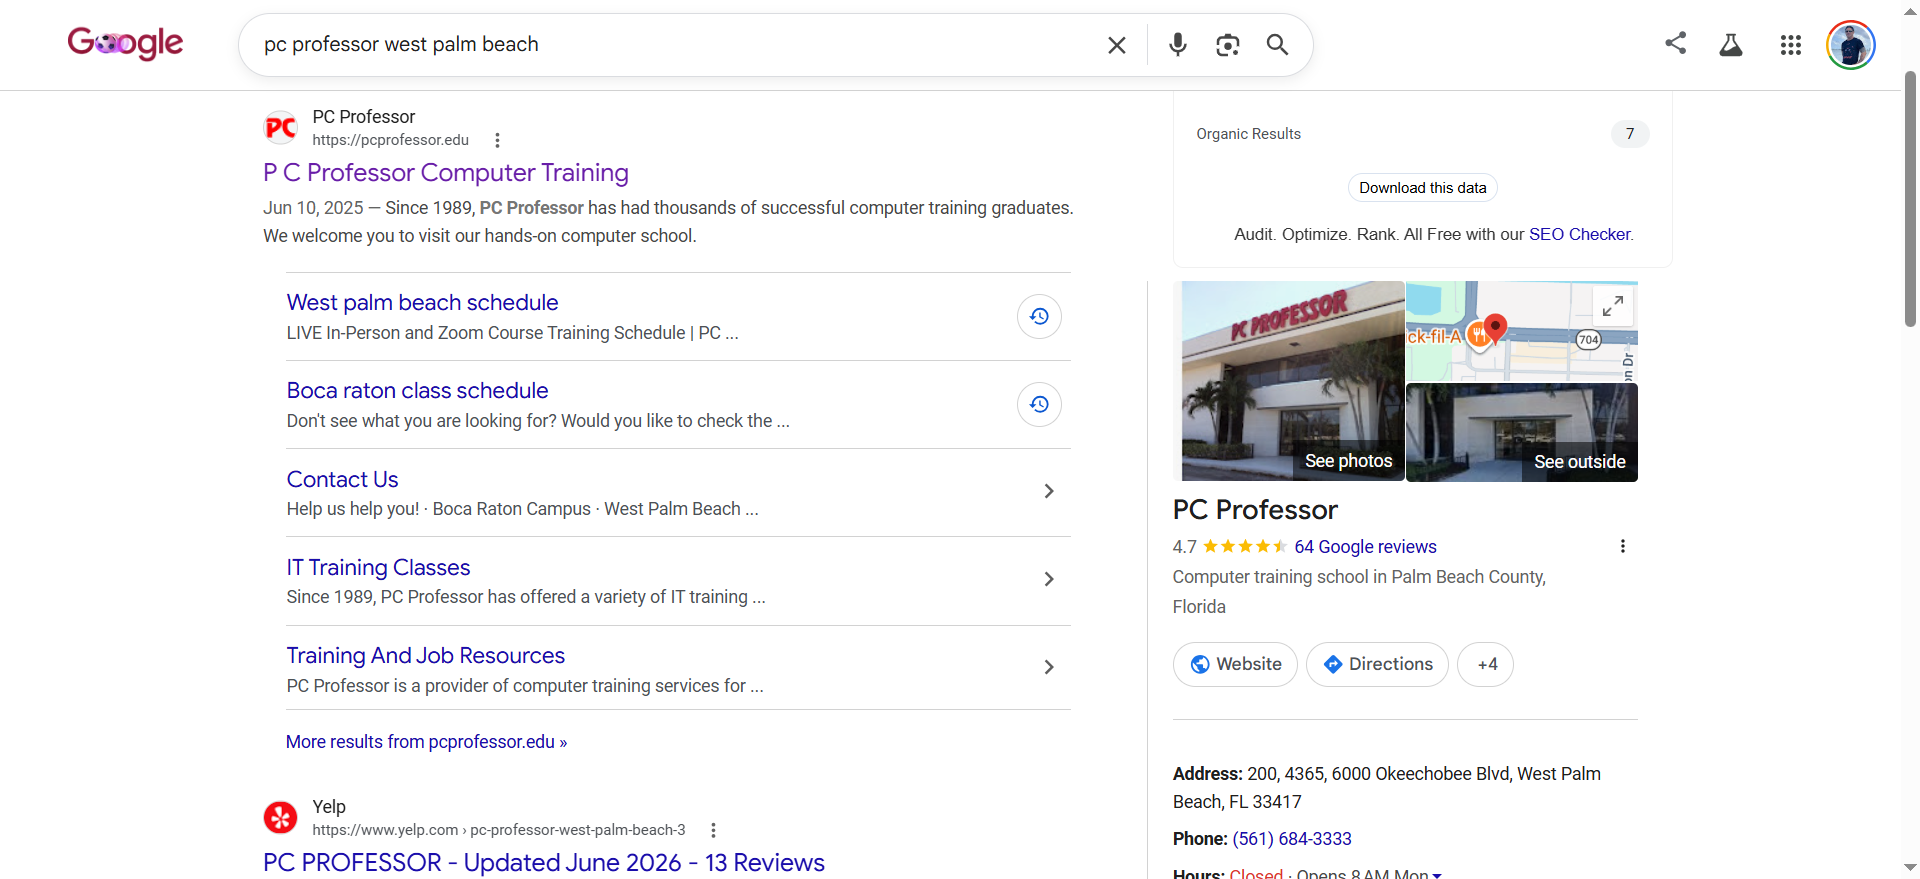The height and width of the screenshot is (879, 1920).
Task: Open Yelp PC PROFESSOR reviews result
Action: tap(544, 862)
